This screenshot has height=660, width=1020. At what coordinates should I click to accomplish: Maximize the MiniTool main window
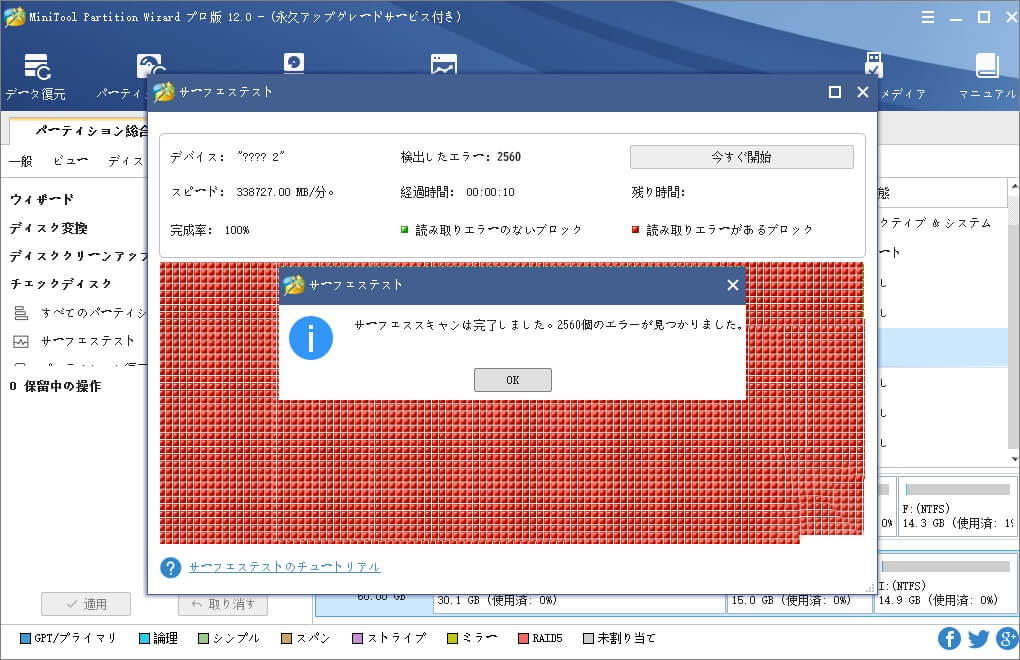pos(984,18)
